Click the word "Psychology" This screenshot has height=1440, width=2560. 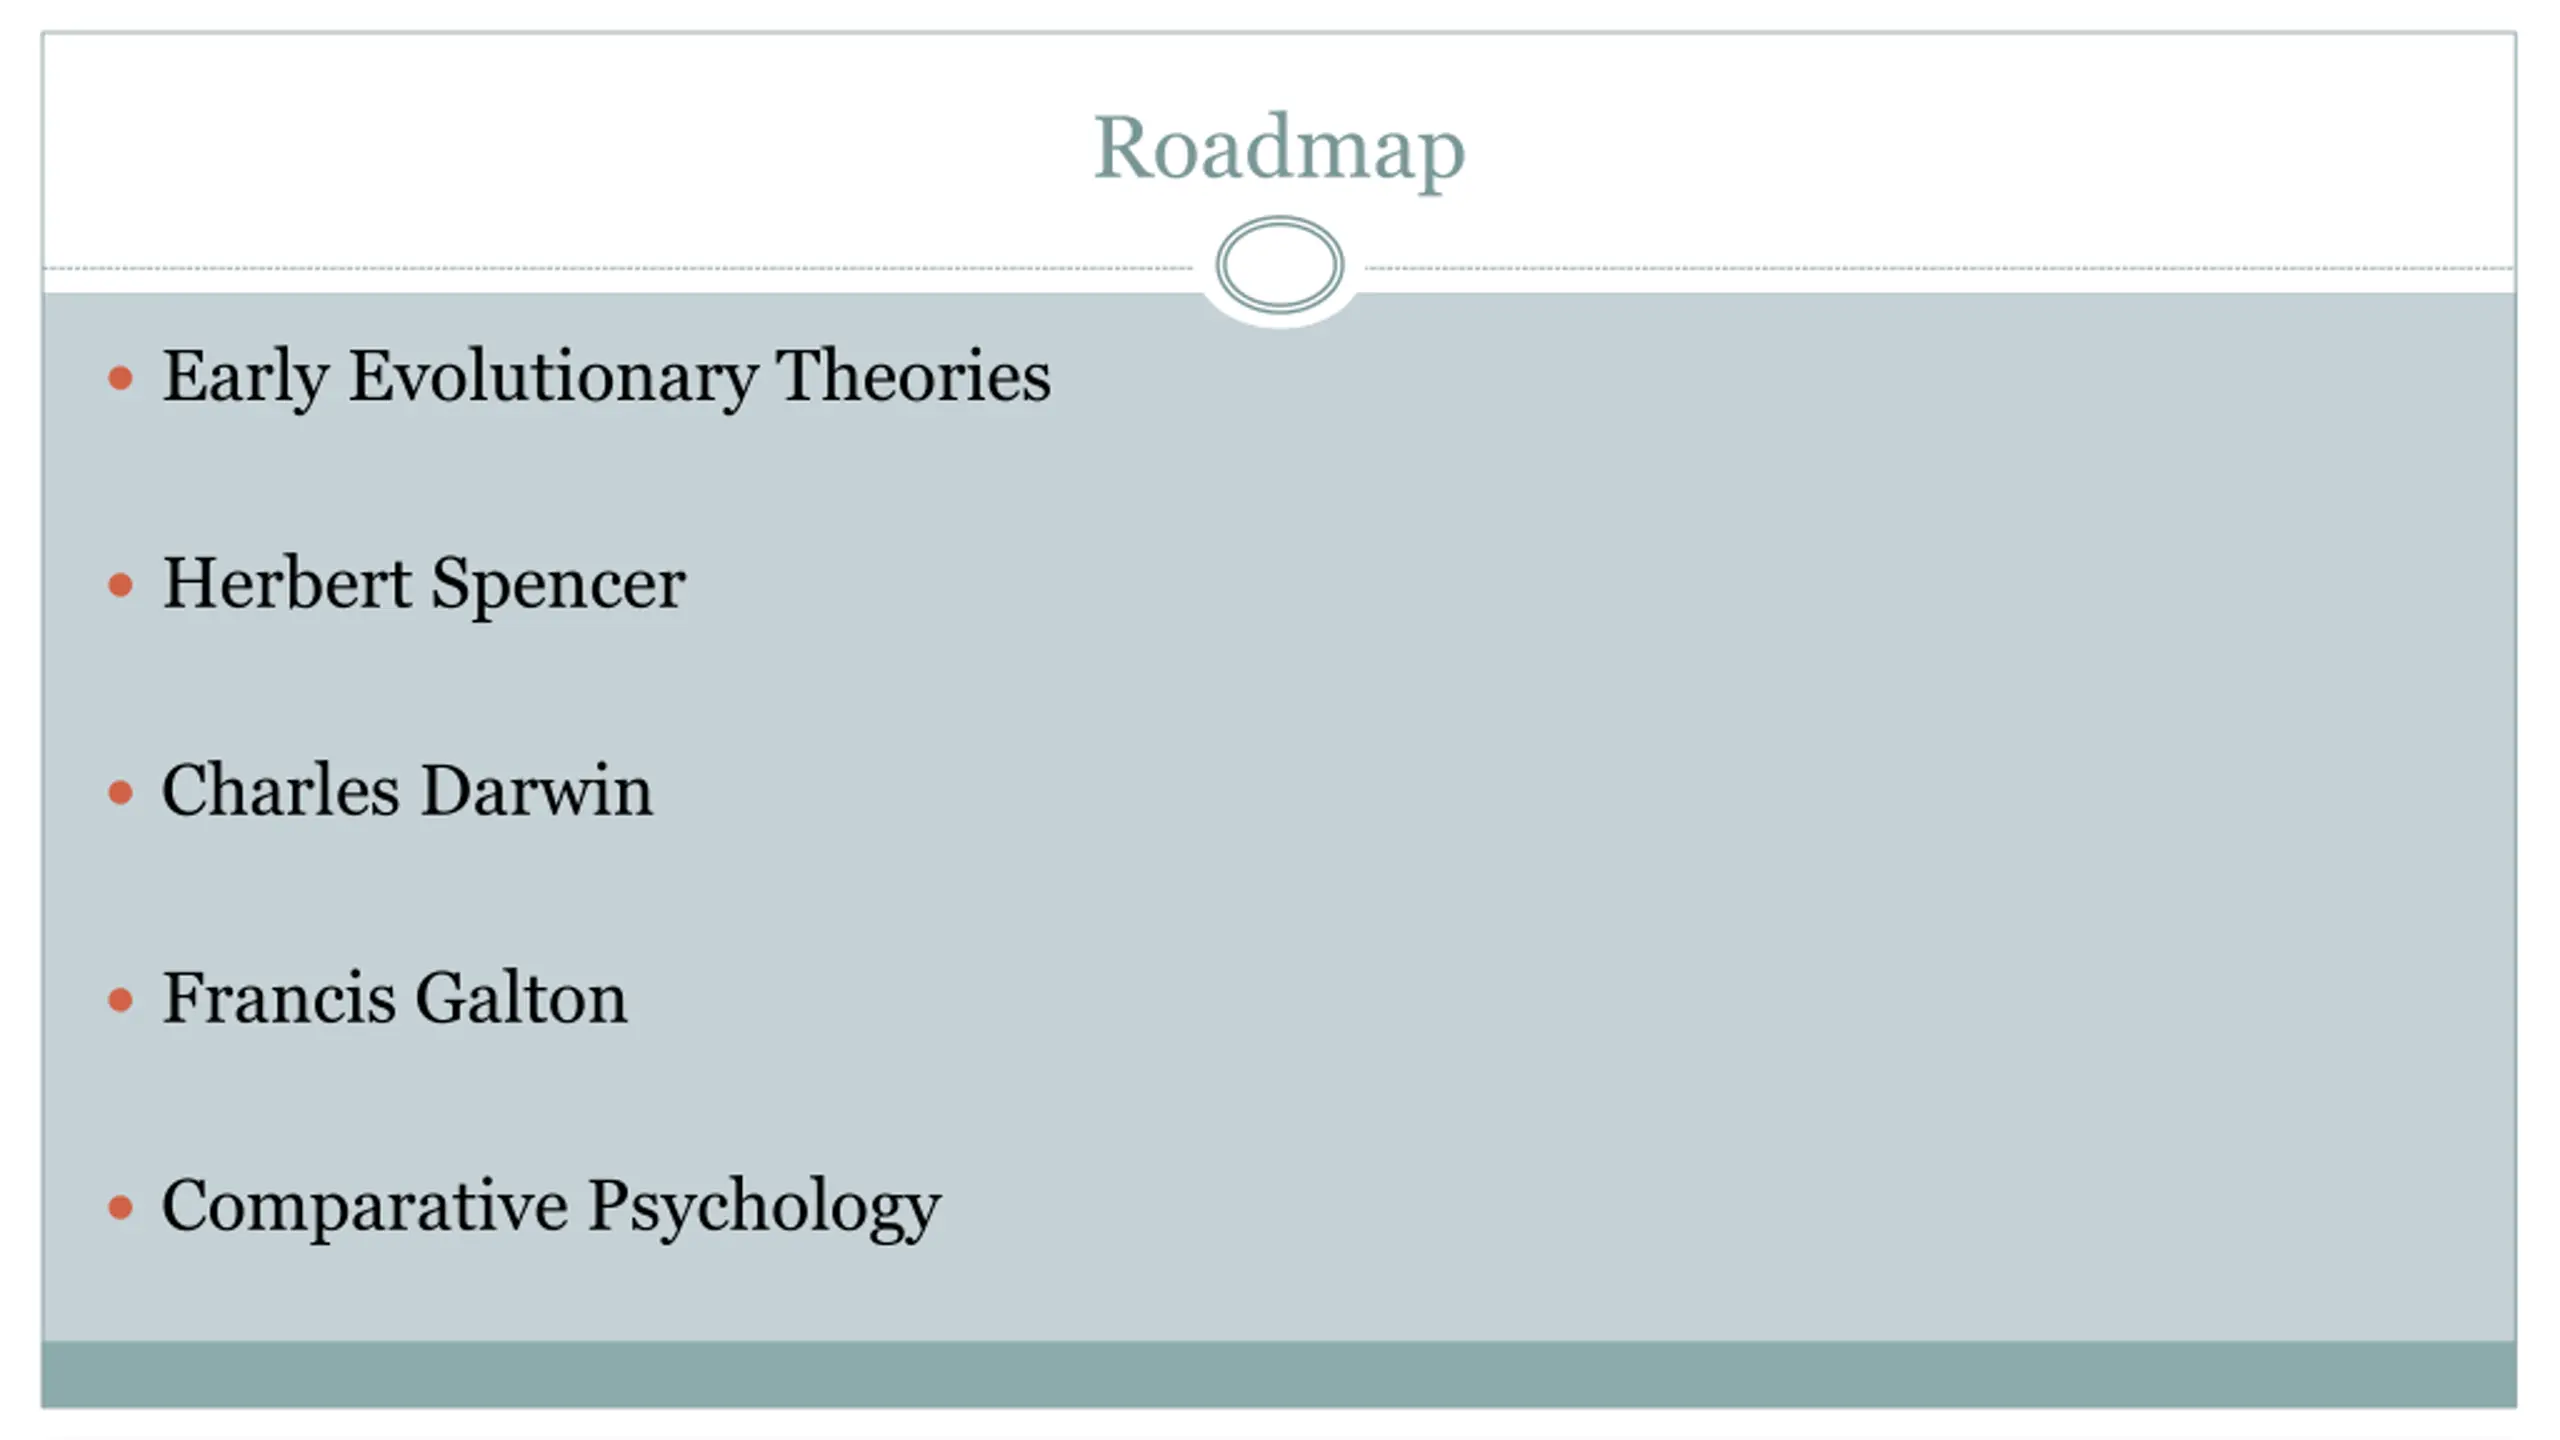(764, 1208)
